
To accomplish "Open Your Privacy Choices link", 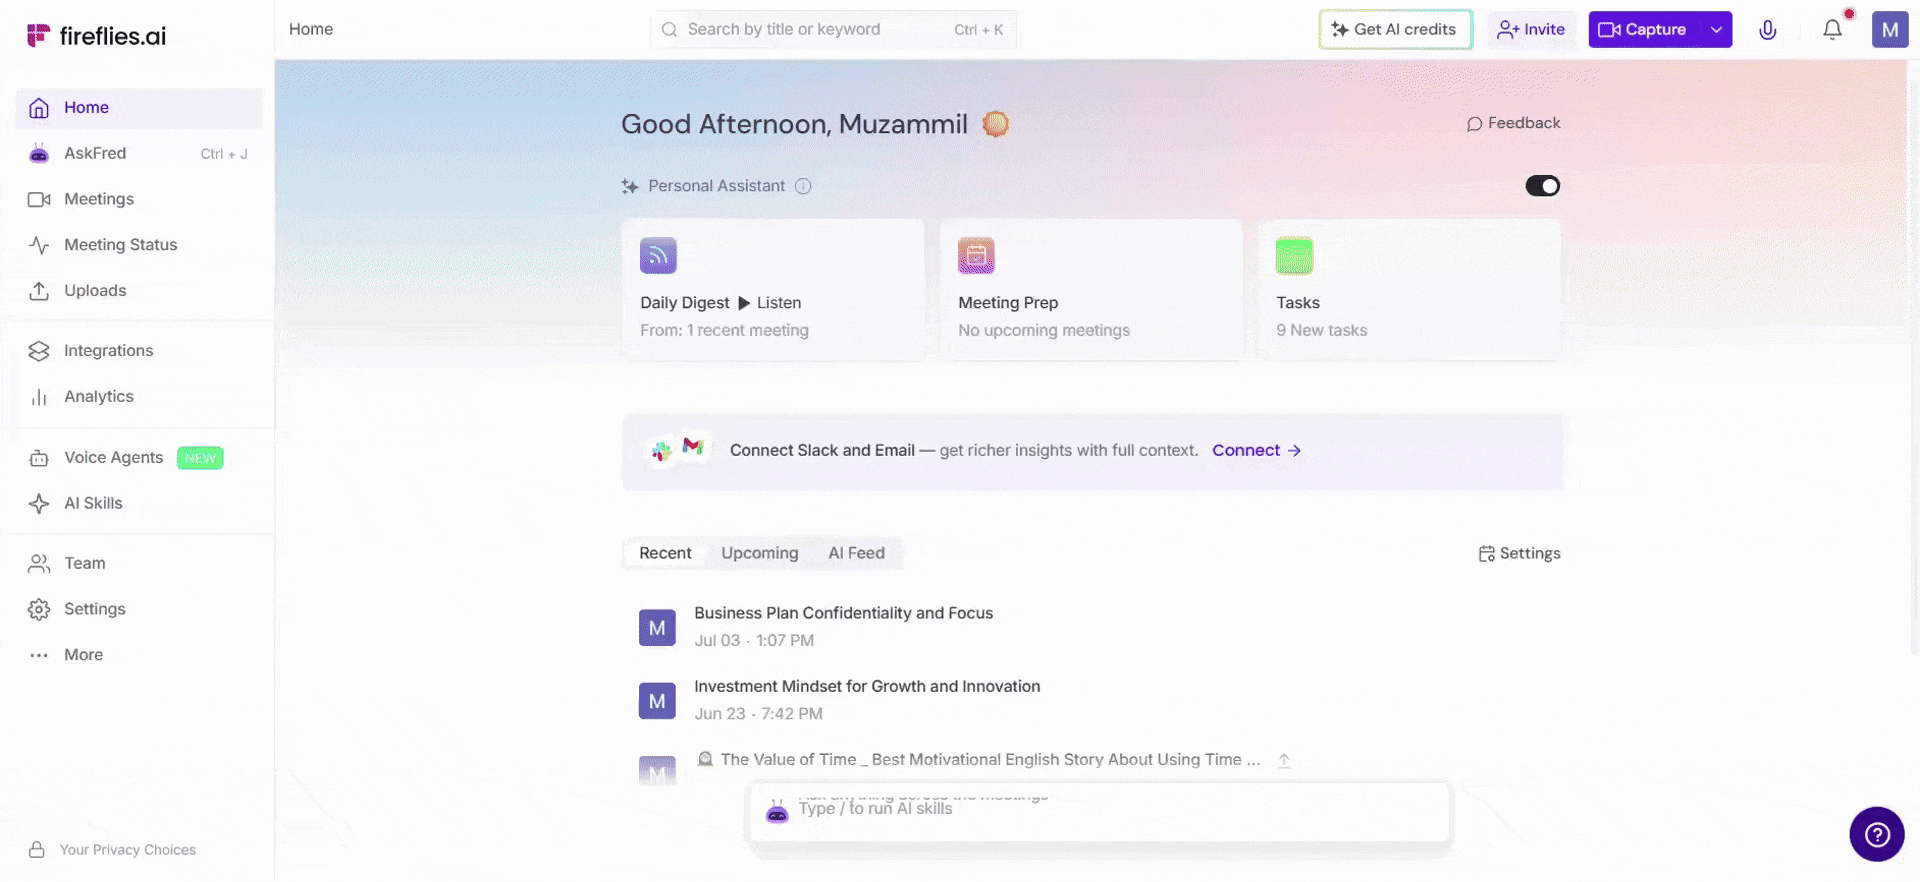I will pos(112,850).
